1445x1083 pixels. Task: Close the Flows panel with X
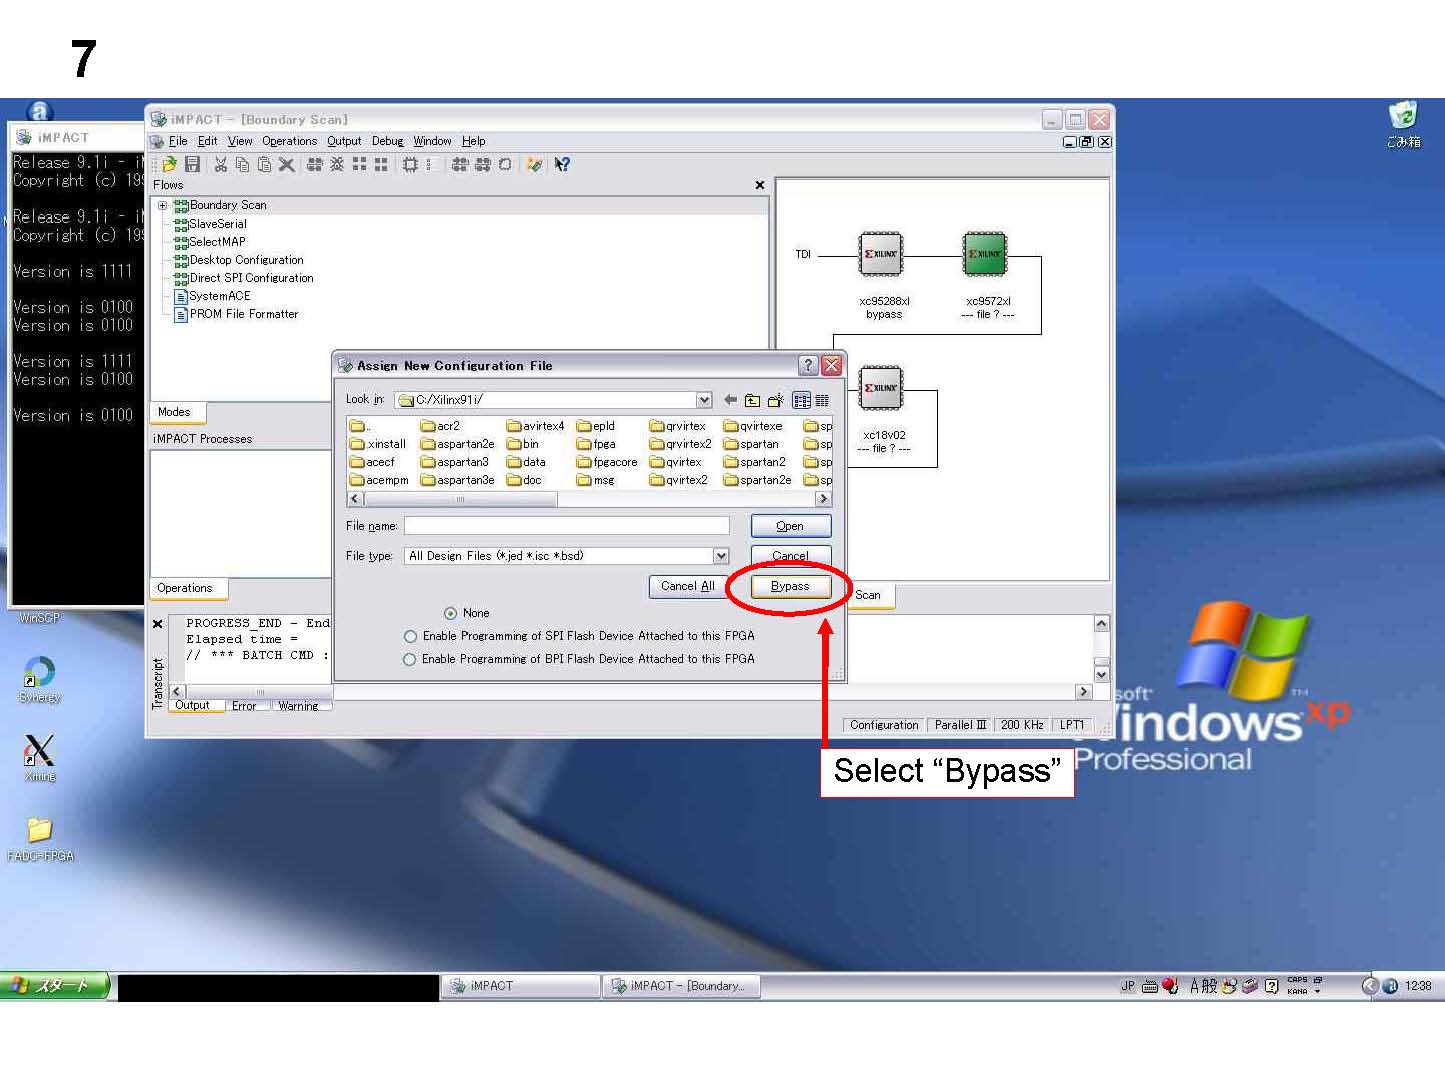point(760,185)
